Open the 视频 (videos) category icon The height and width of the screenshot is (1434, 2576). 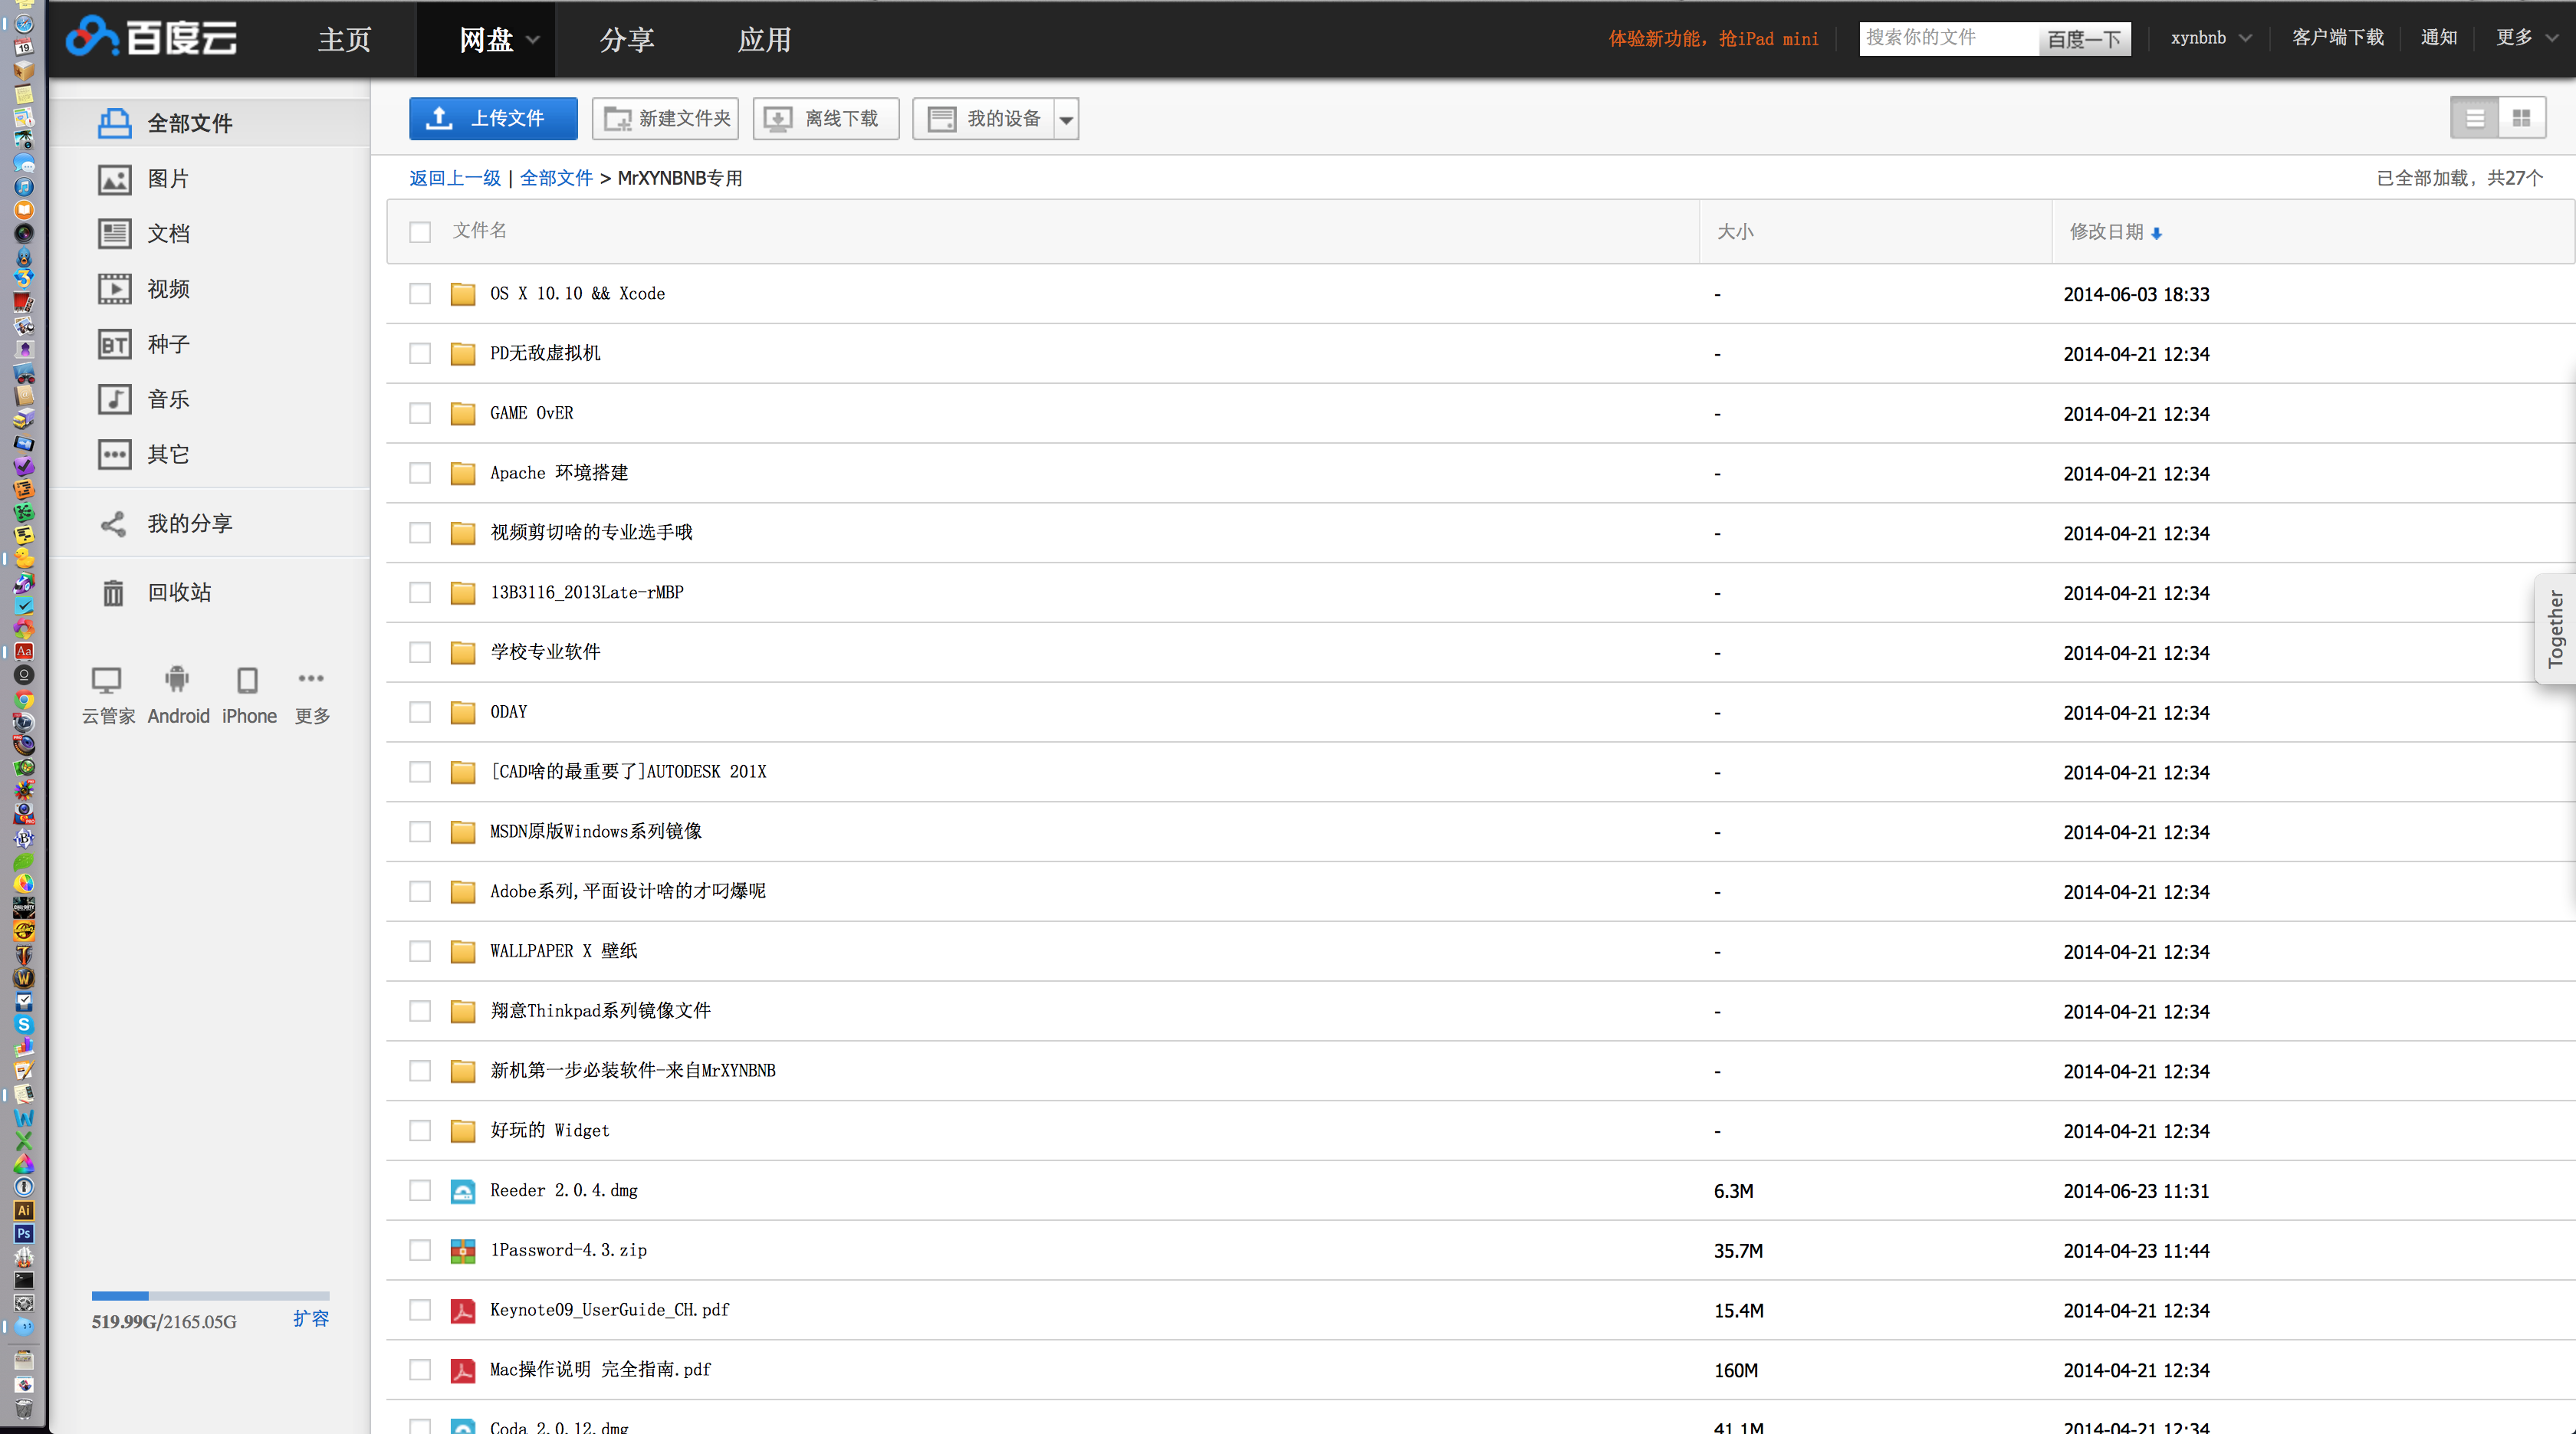[114, 289]
